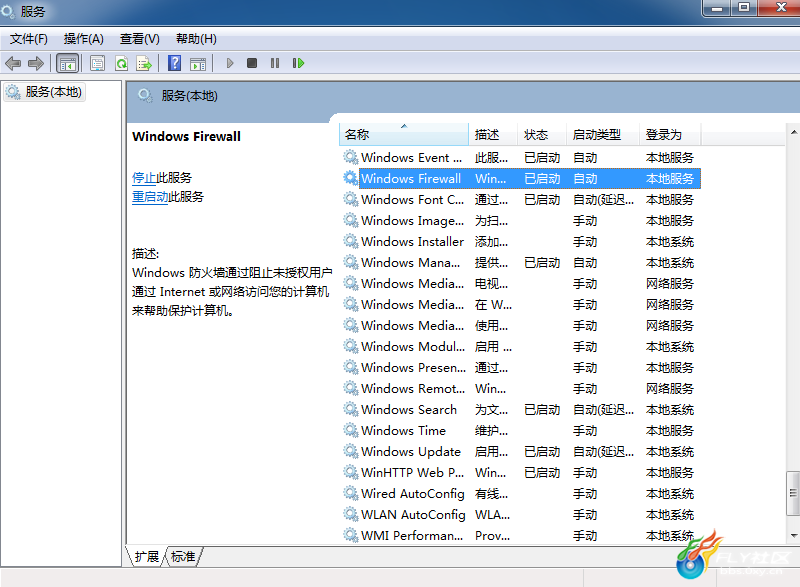Select the Windows Search service name
The height and width of the screenshot is (587, 800).
(x=409, y=410)
